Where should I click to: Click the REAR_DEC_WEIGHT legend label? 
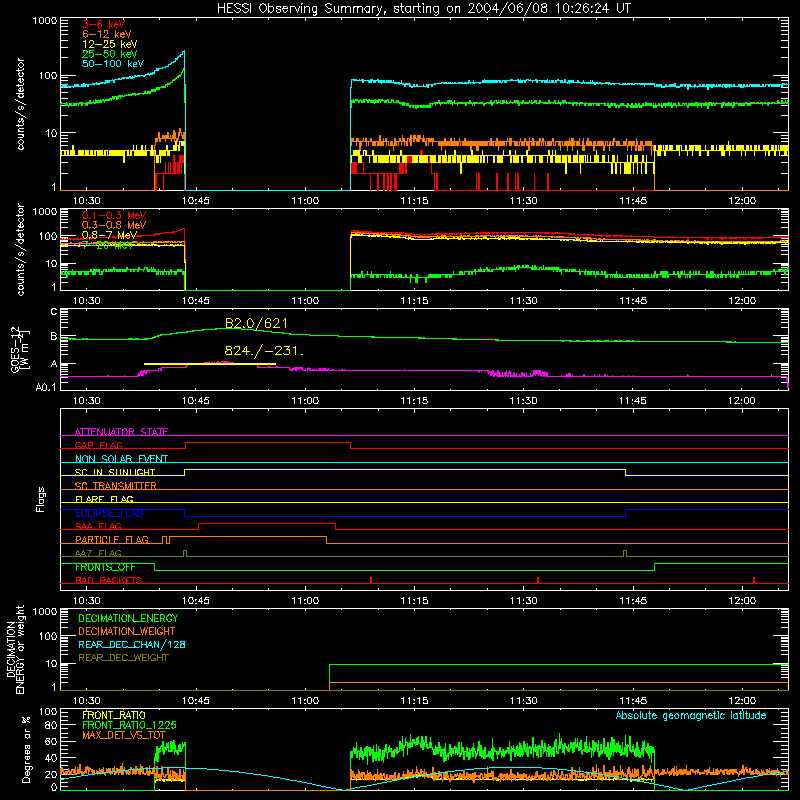click(123, 658)
